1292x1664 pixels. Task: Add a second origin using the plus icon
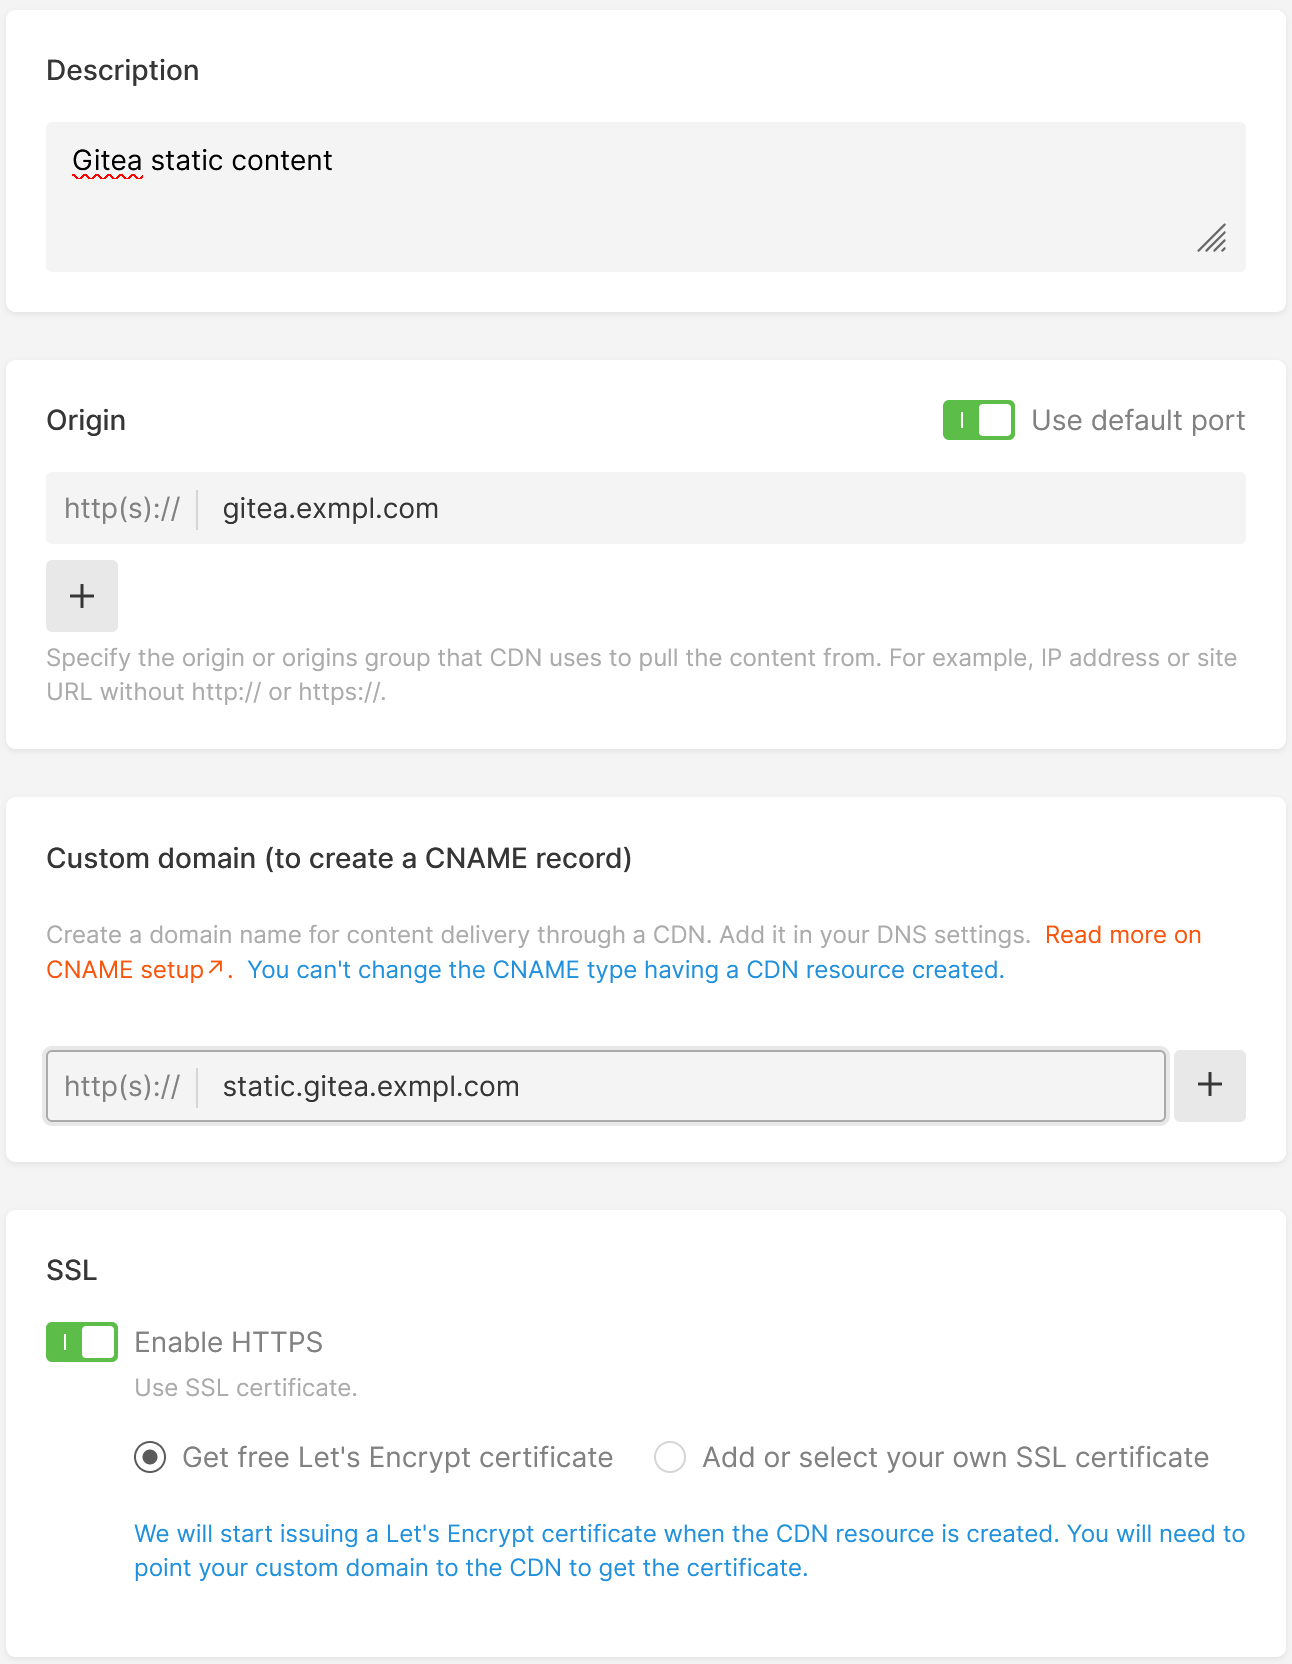coord(81,595)
